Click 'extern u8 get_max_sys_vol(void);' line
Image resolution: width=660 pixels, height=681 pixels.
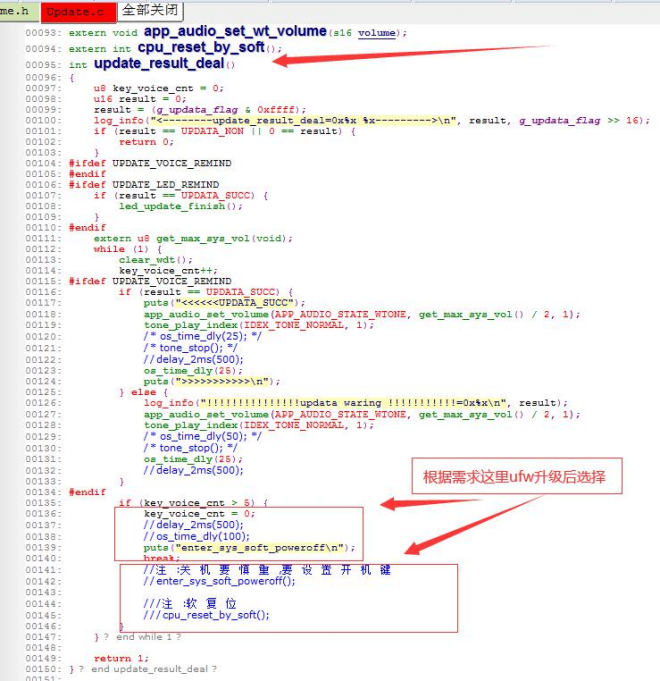point(193,238)
